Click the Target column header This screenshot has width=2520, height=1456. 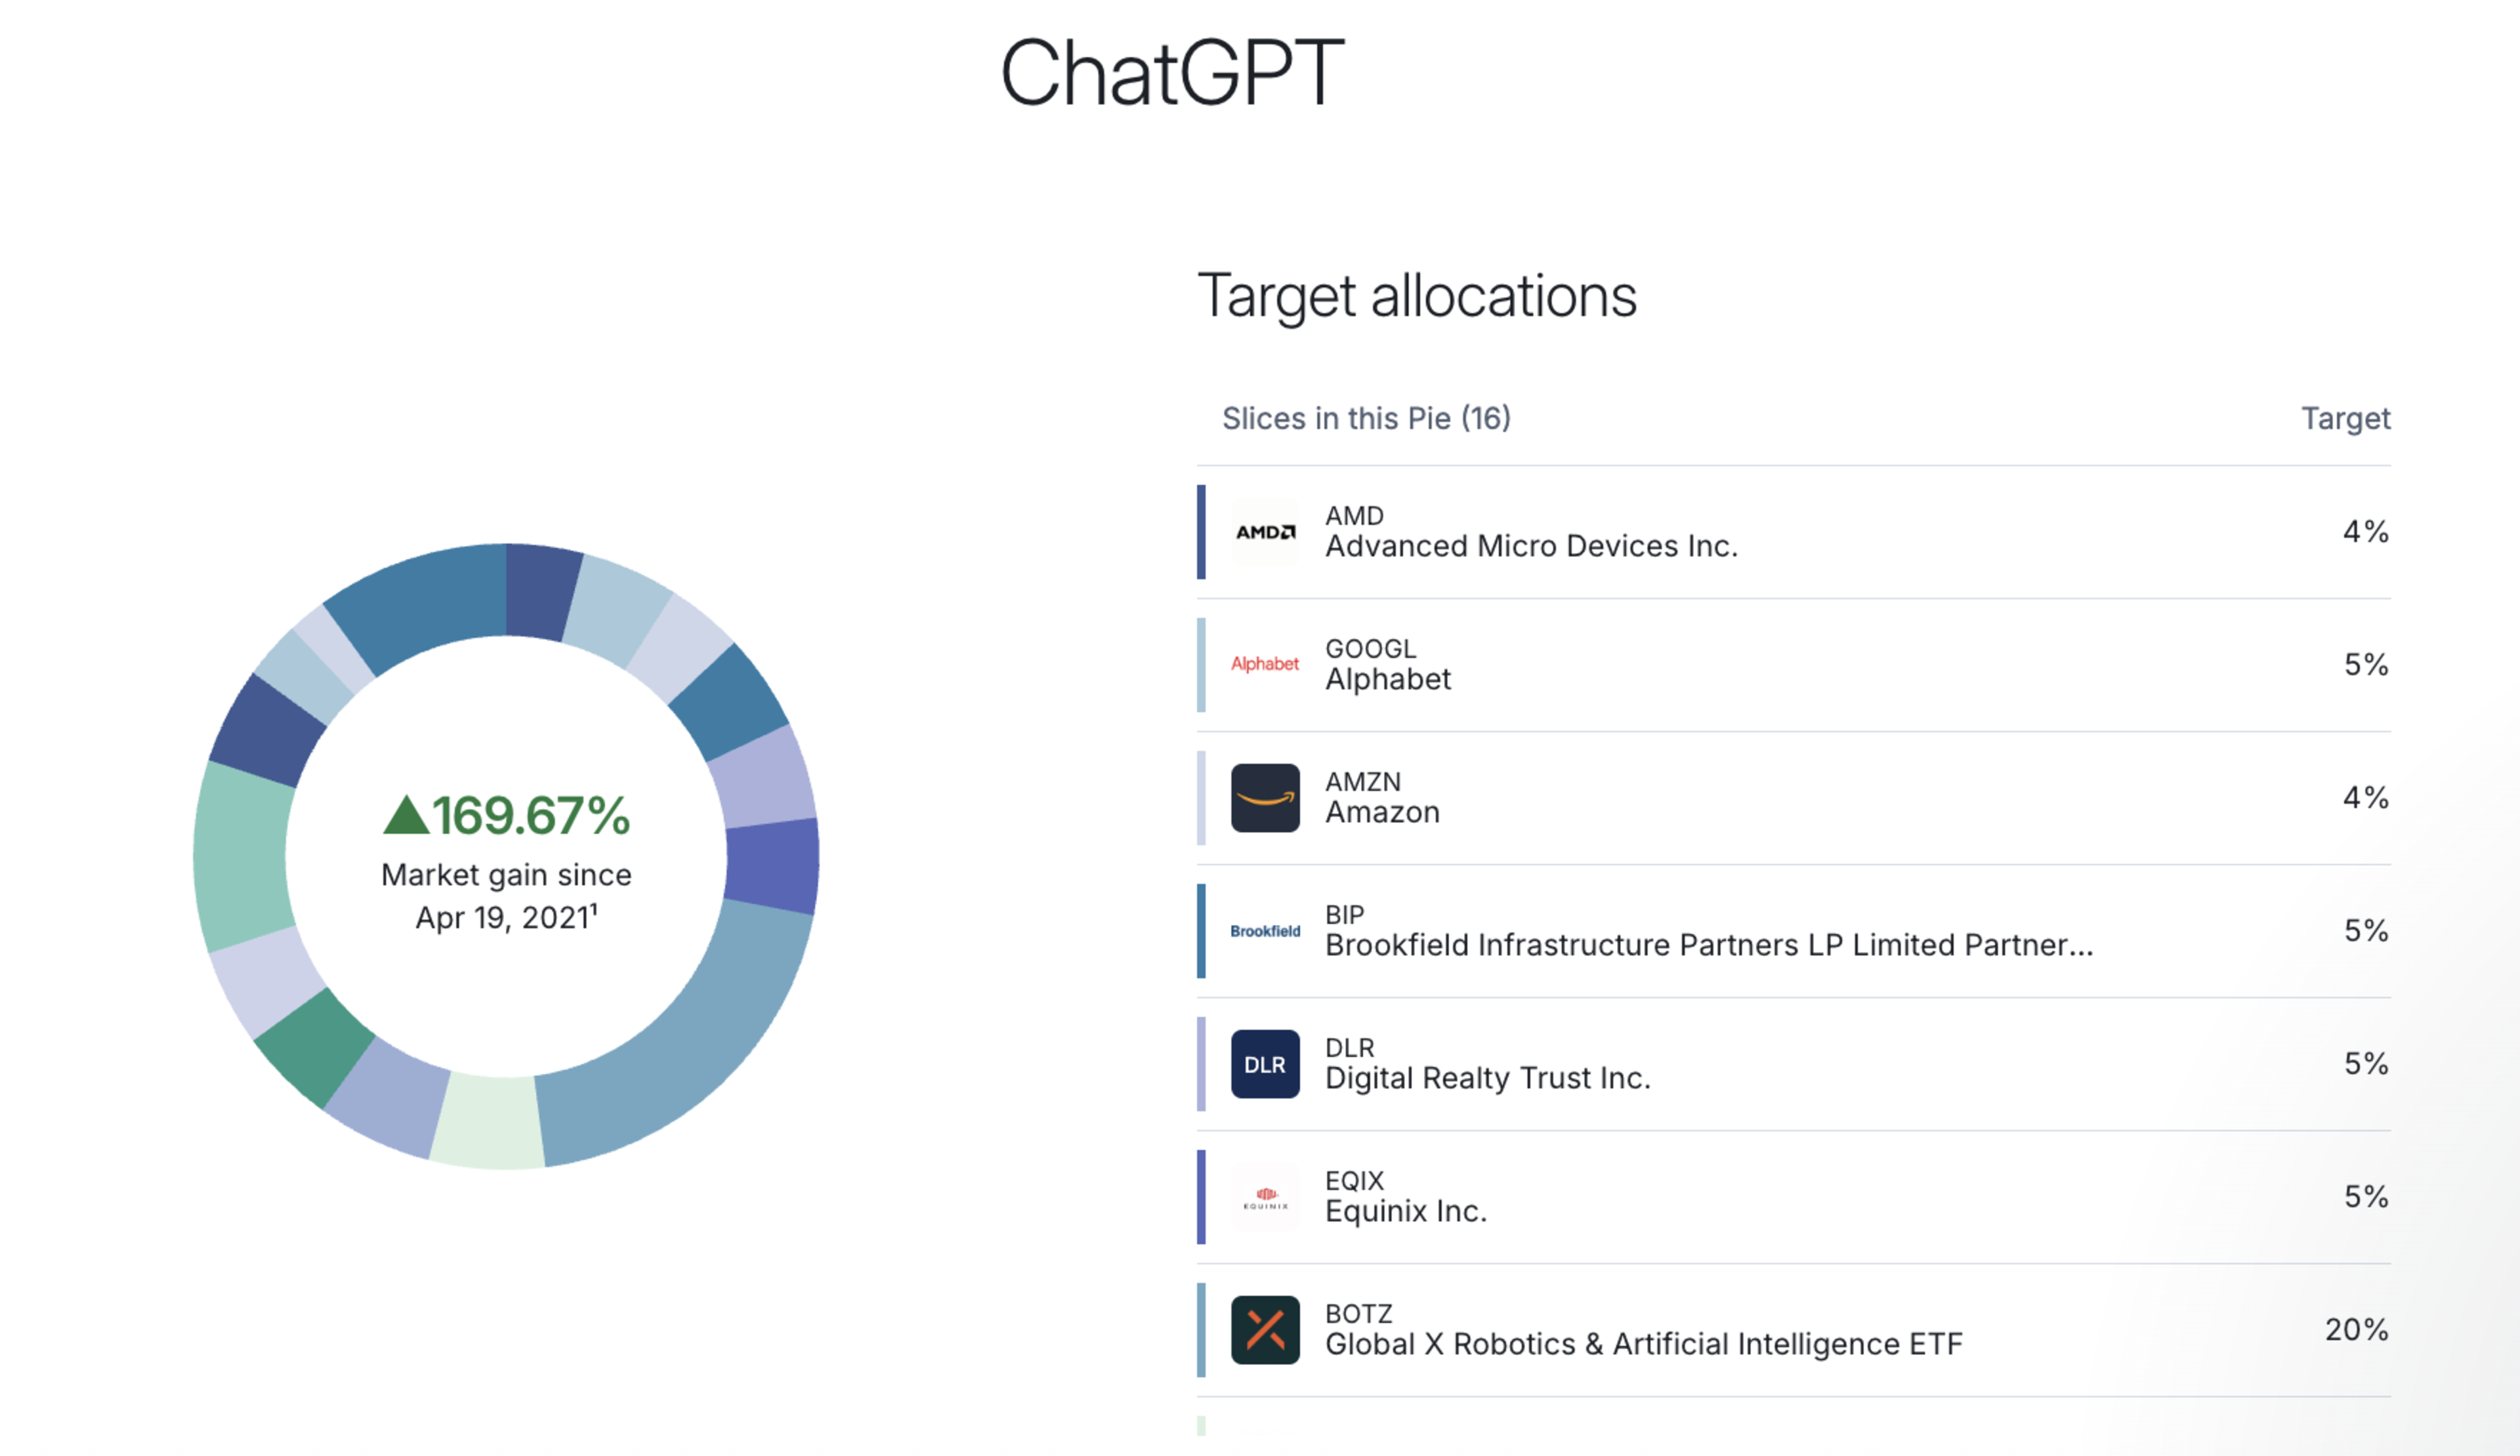coord(2345,419)
